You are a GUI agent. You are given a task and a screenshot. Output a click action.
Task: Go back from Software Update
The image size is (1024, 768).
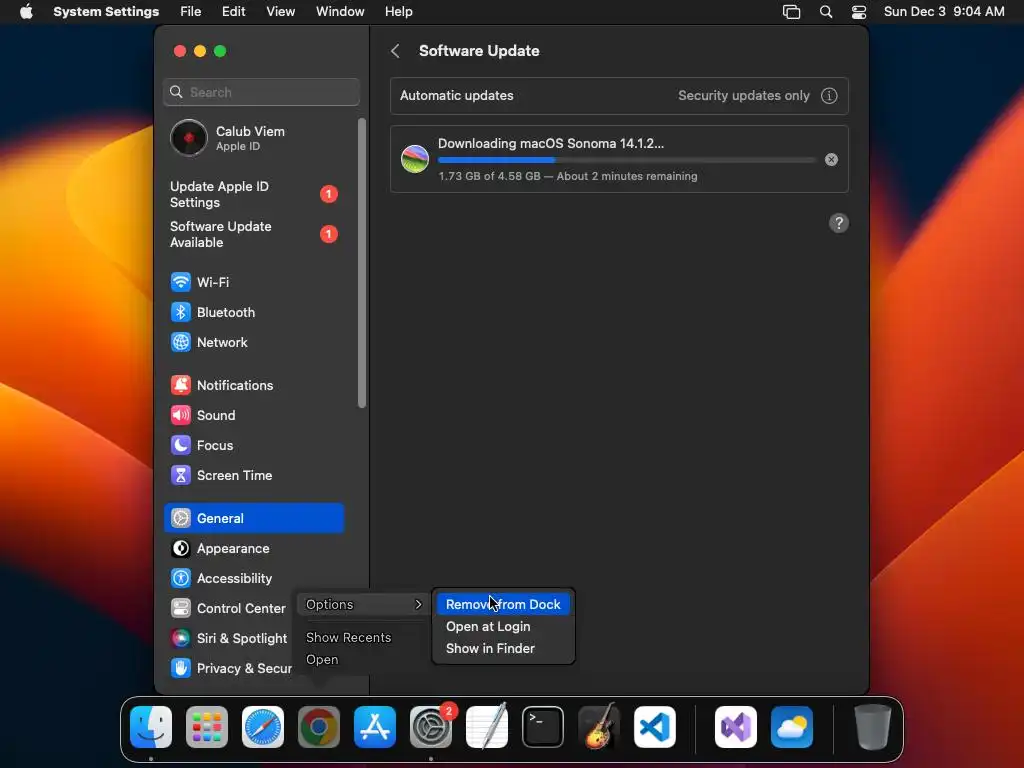tap(395, 51)
